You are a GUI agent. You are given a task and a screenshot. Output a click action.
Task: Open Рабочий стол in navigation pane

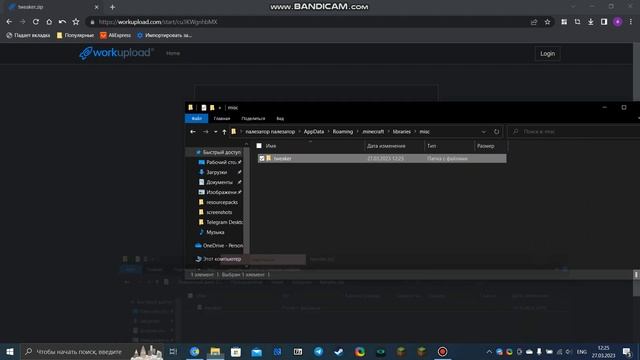tap(220, 162)
